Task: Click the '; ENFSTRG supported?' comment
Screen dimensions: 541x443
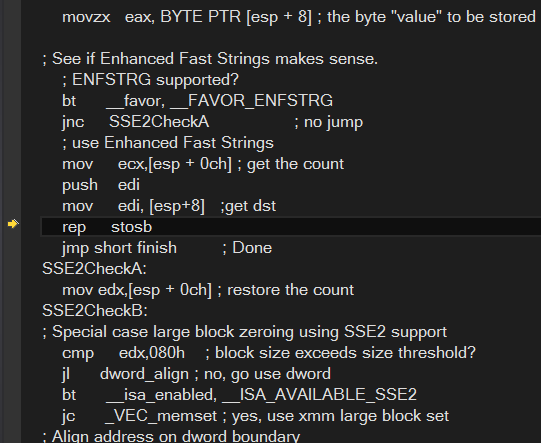Action: pyautogui.click(x=150, y=80)
